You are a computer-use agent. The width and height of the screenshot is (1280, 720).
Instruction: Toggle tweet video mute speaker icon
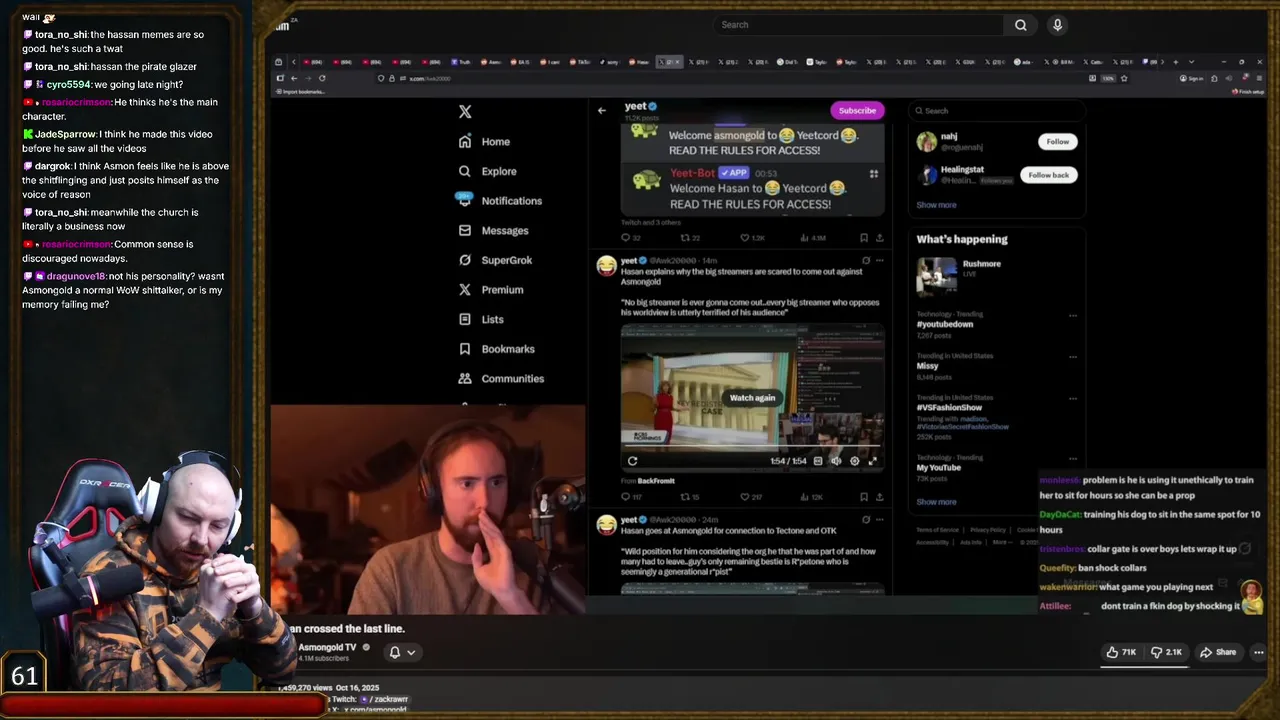pyautogui.click(x=836, y=461)
